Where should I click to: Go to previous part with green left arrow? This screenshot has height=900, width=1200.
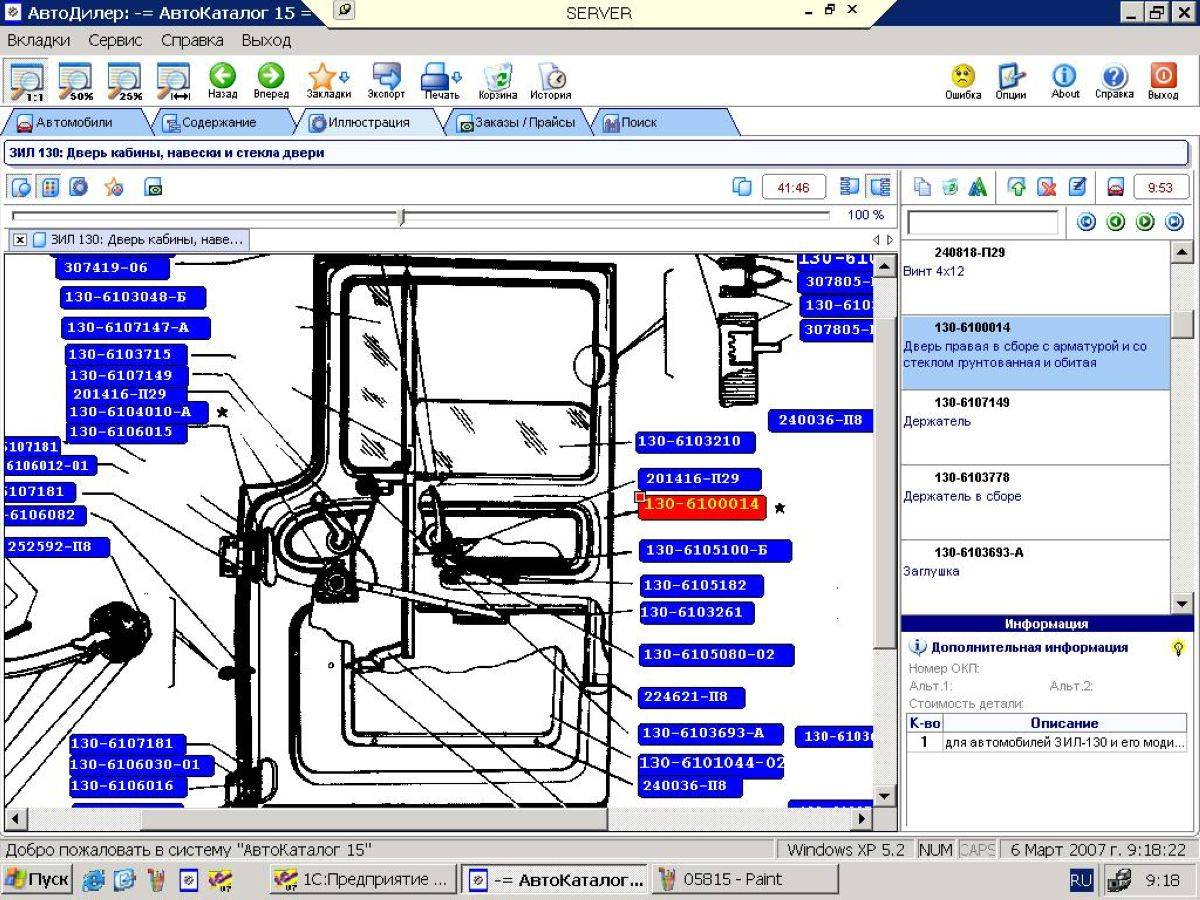pos(1115,222)
